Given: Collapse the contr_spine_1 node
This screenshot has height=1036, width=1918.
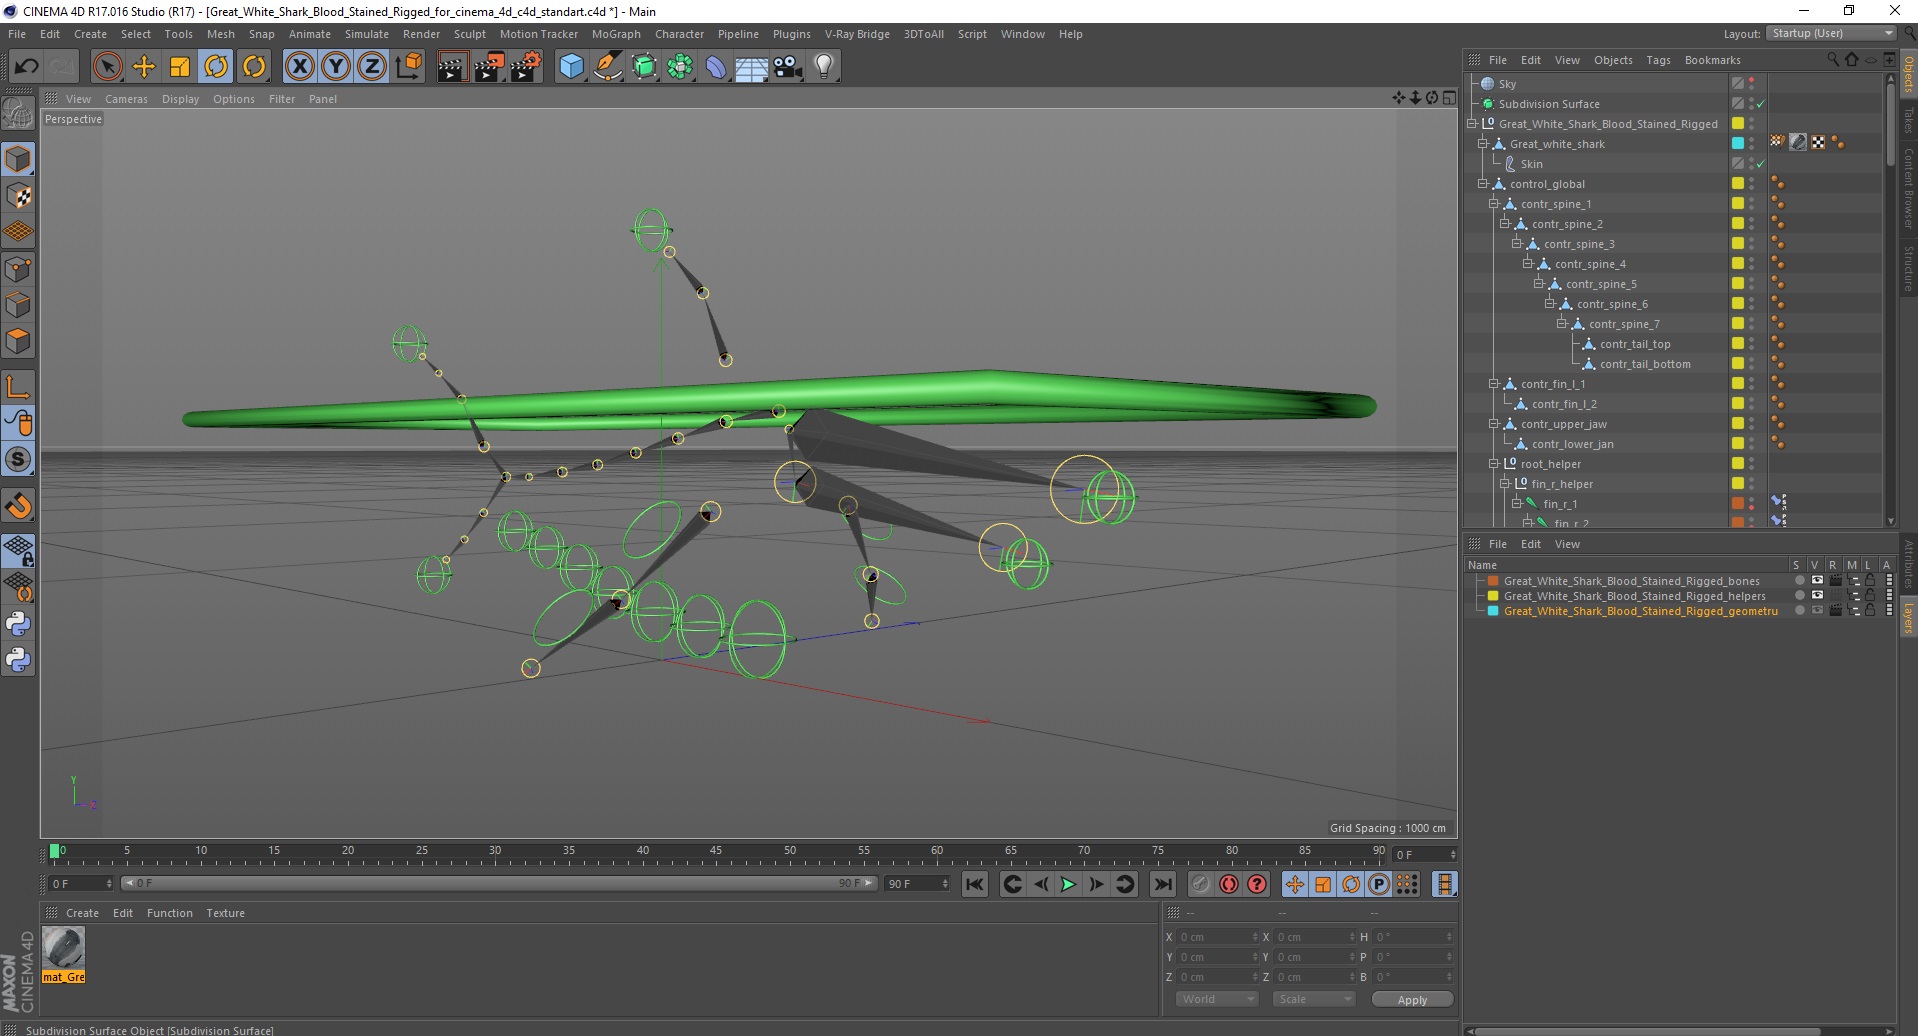Looking at the screenshot, I should pyautogui.click(x=1494, y=204).
